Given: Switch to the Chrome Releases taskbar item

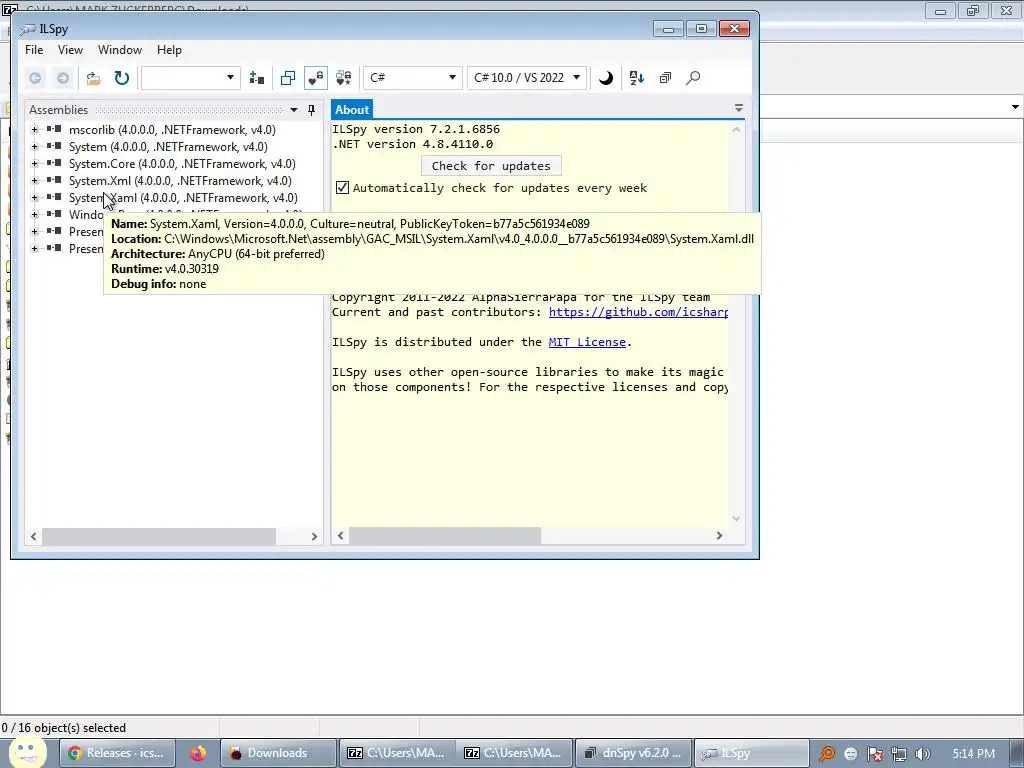Looking at the screenshot, I should tap(117, 753).
